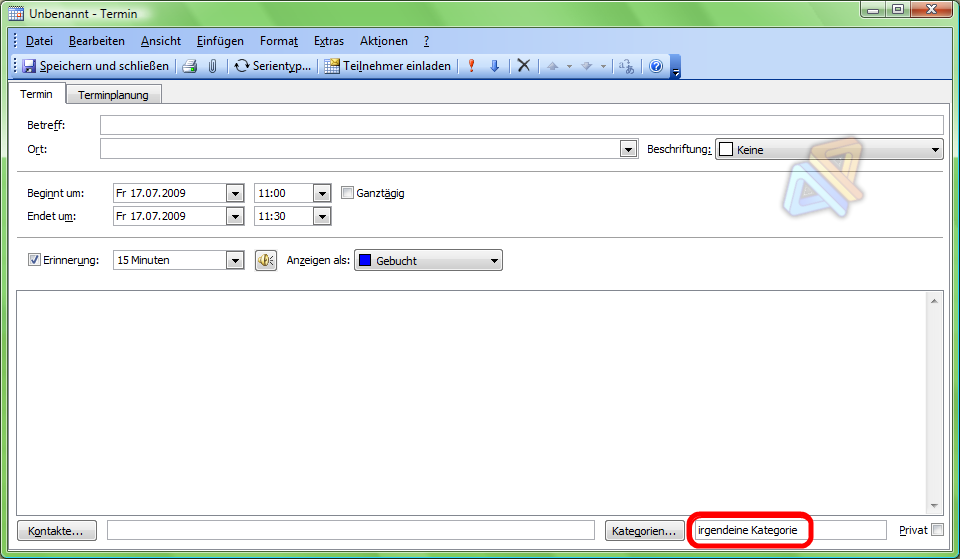
Task: Open the Bearbeiten menu
Action: 97,41
